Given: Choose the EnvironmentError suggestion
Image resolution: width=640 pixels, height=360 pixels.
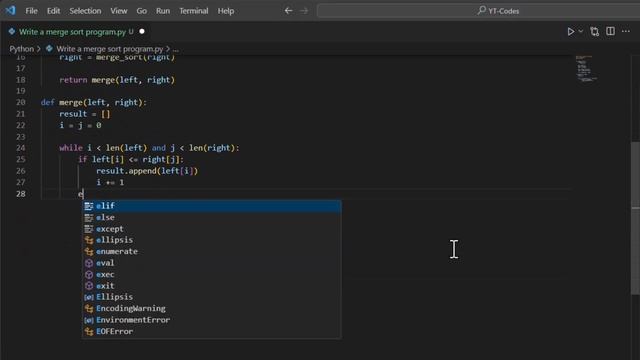Looking at the screenshot, I should (x=211, y=320).
